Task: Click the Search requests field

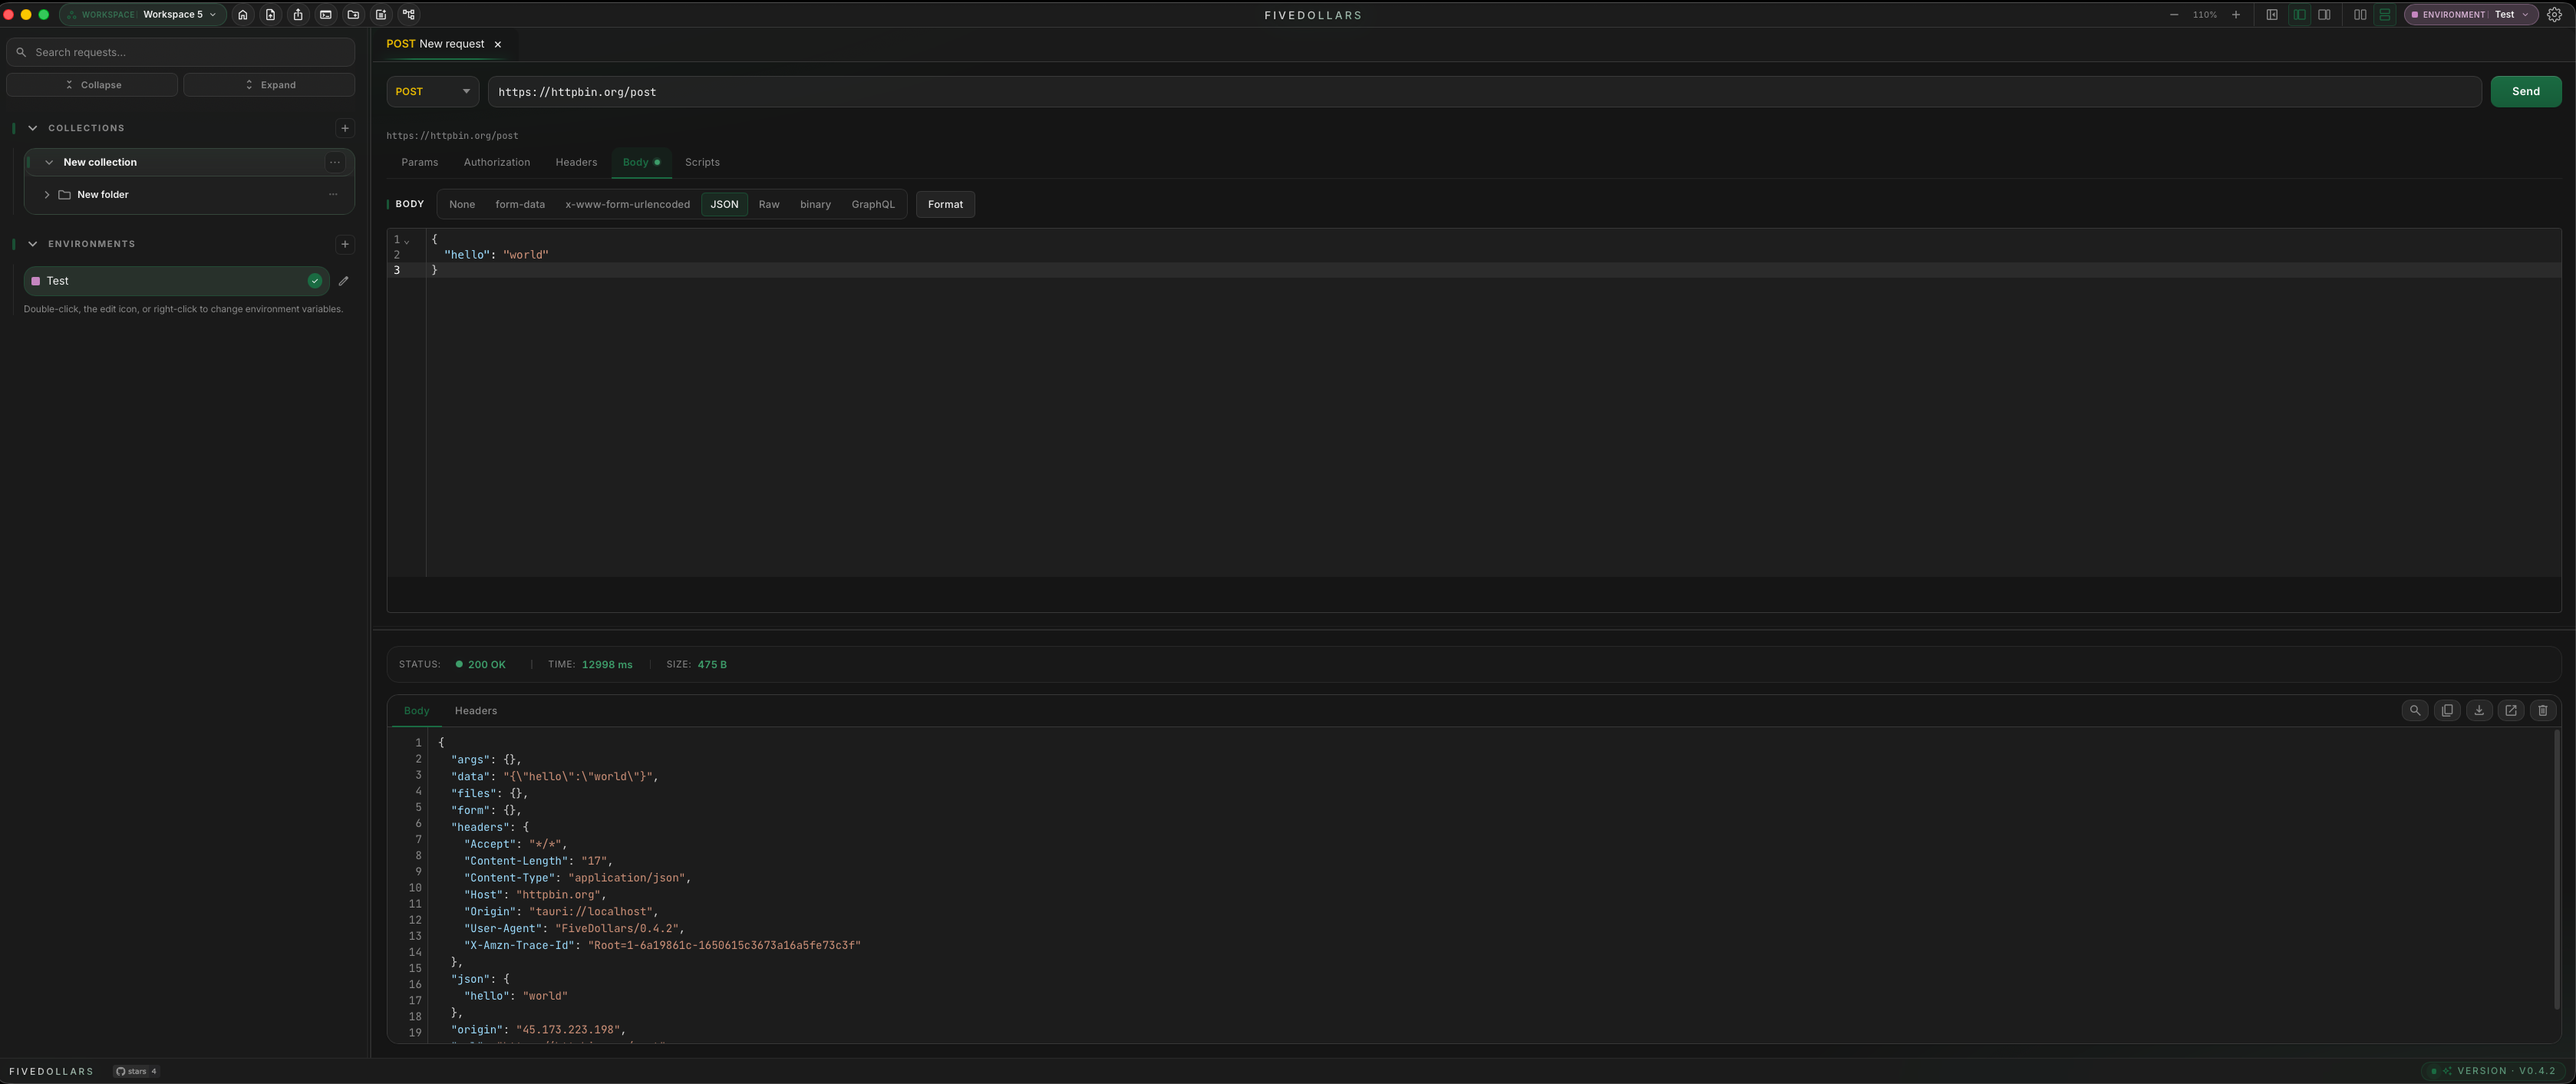Action: pyautogui.click(x=180, y=52)
